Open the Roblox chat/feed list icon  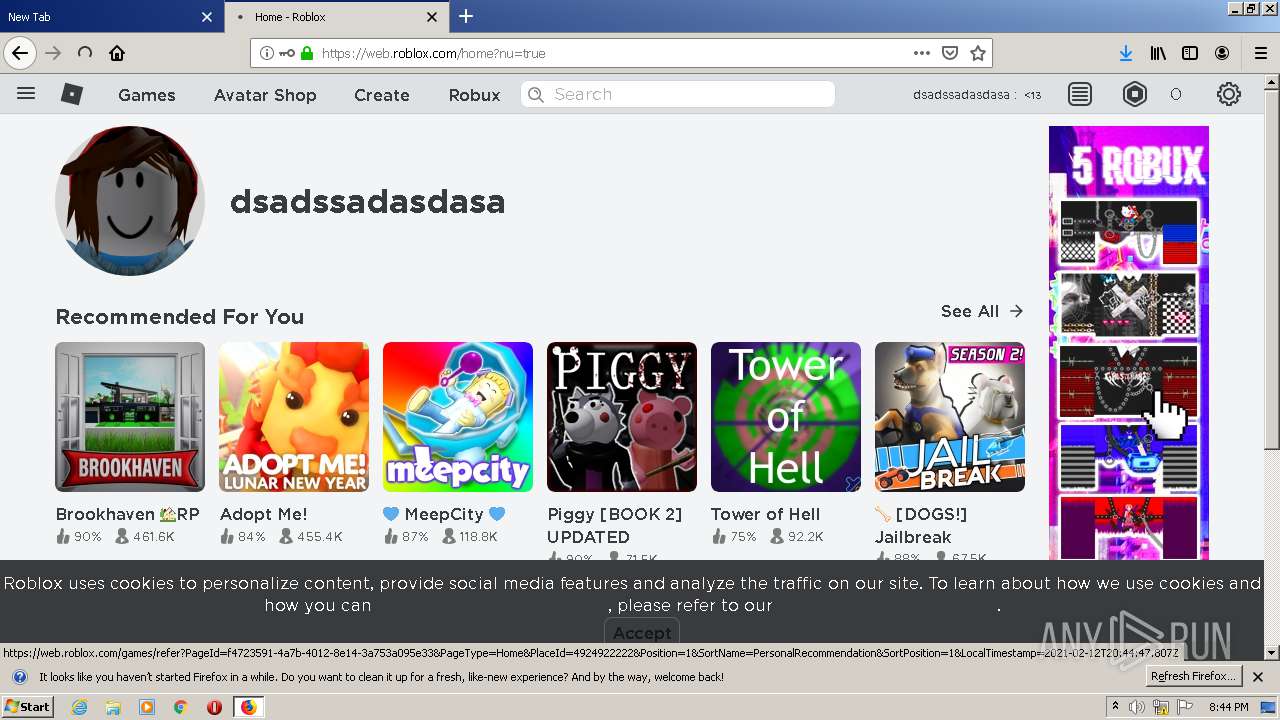coord(1080,94)
